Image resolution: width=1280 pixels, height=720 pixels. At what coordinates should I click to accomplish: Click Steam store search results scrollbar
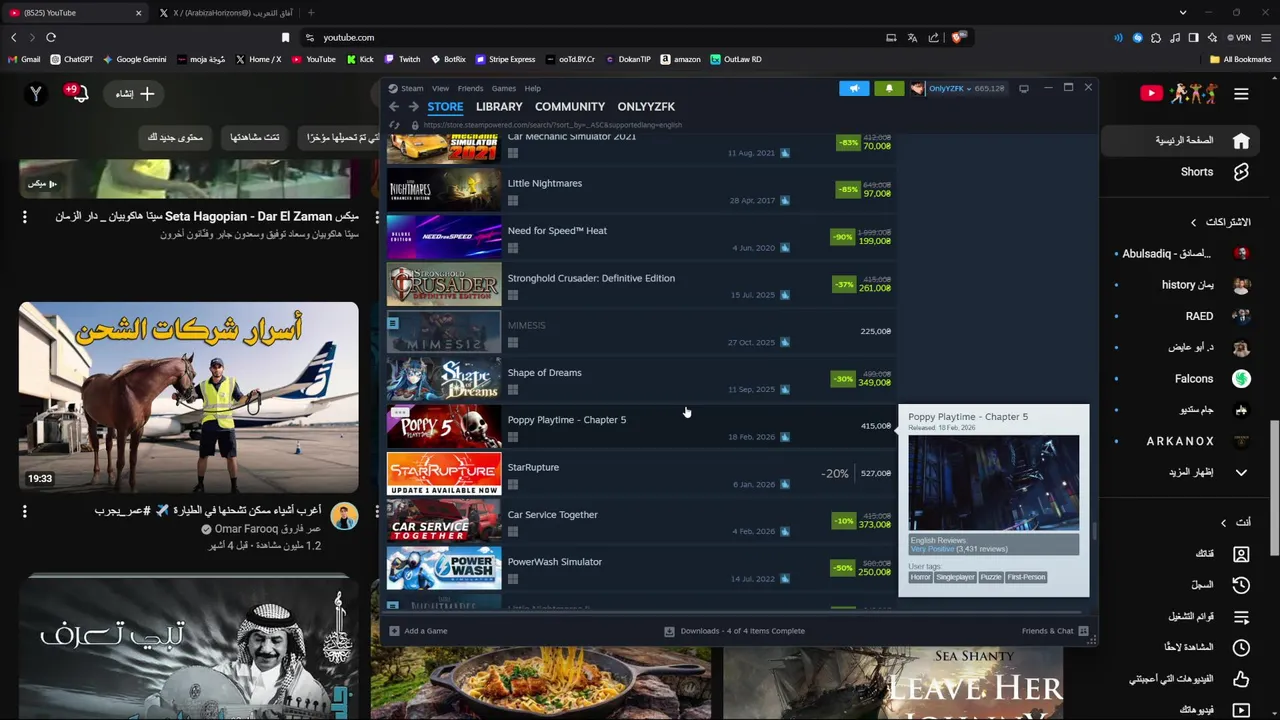1095,532
